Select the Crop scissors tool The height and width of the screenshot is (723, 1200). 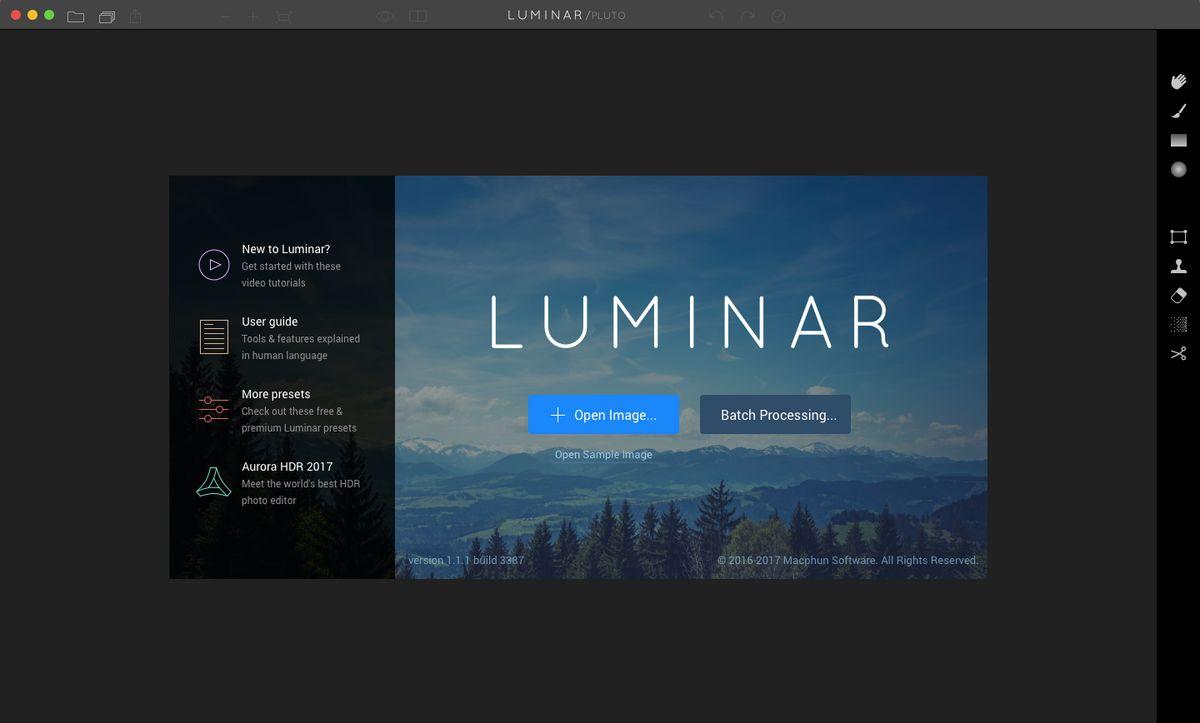[x=1179, y=353]
